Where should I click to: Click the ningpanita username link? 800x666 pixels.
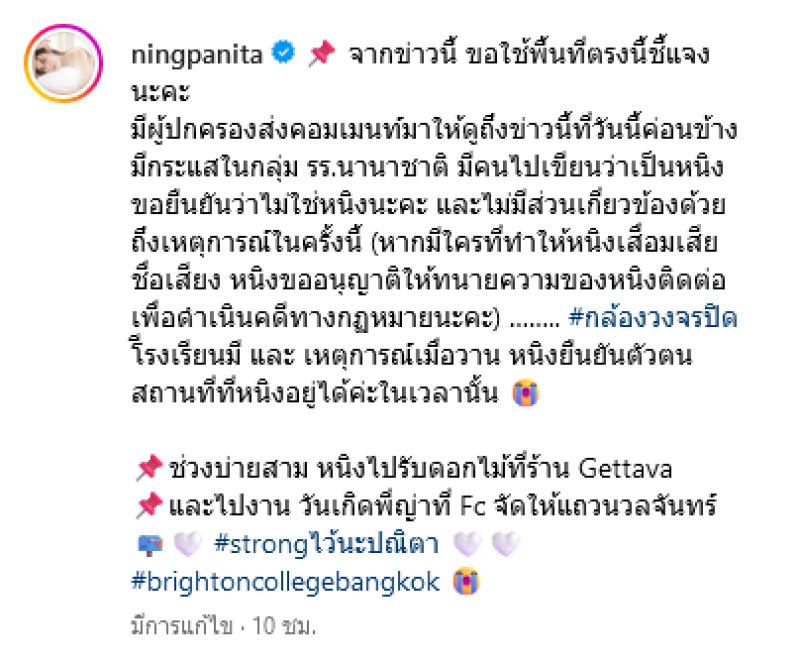pyautogui.click(x=197, y=55)
